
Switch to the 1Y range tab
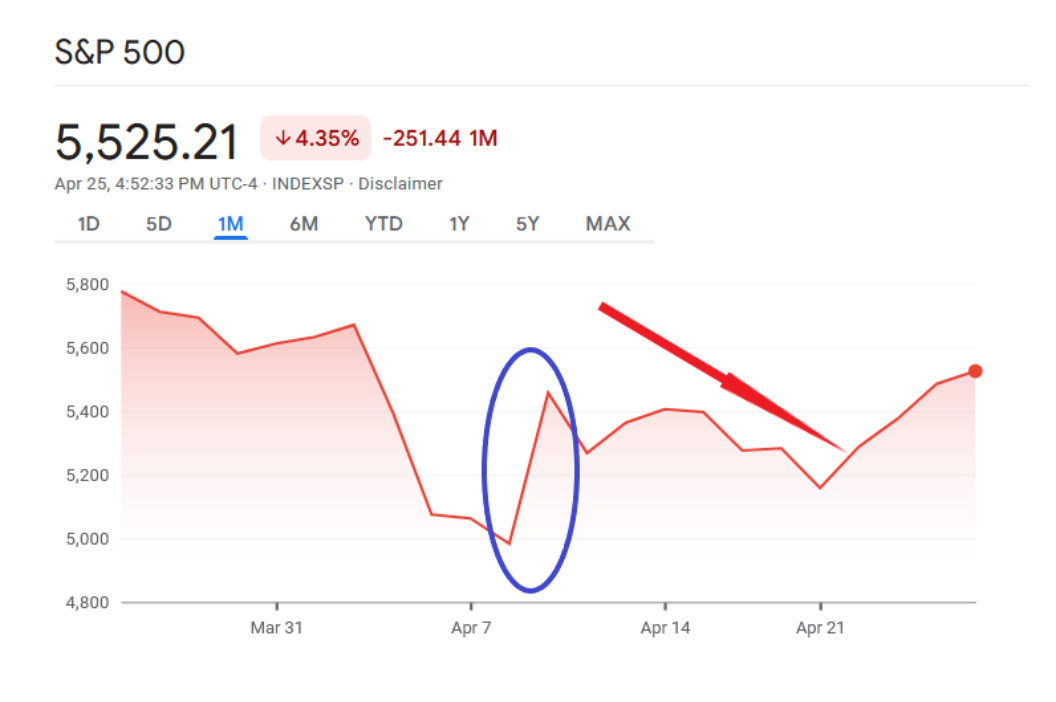coord(459,224)
